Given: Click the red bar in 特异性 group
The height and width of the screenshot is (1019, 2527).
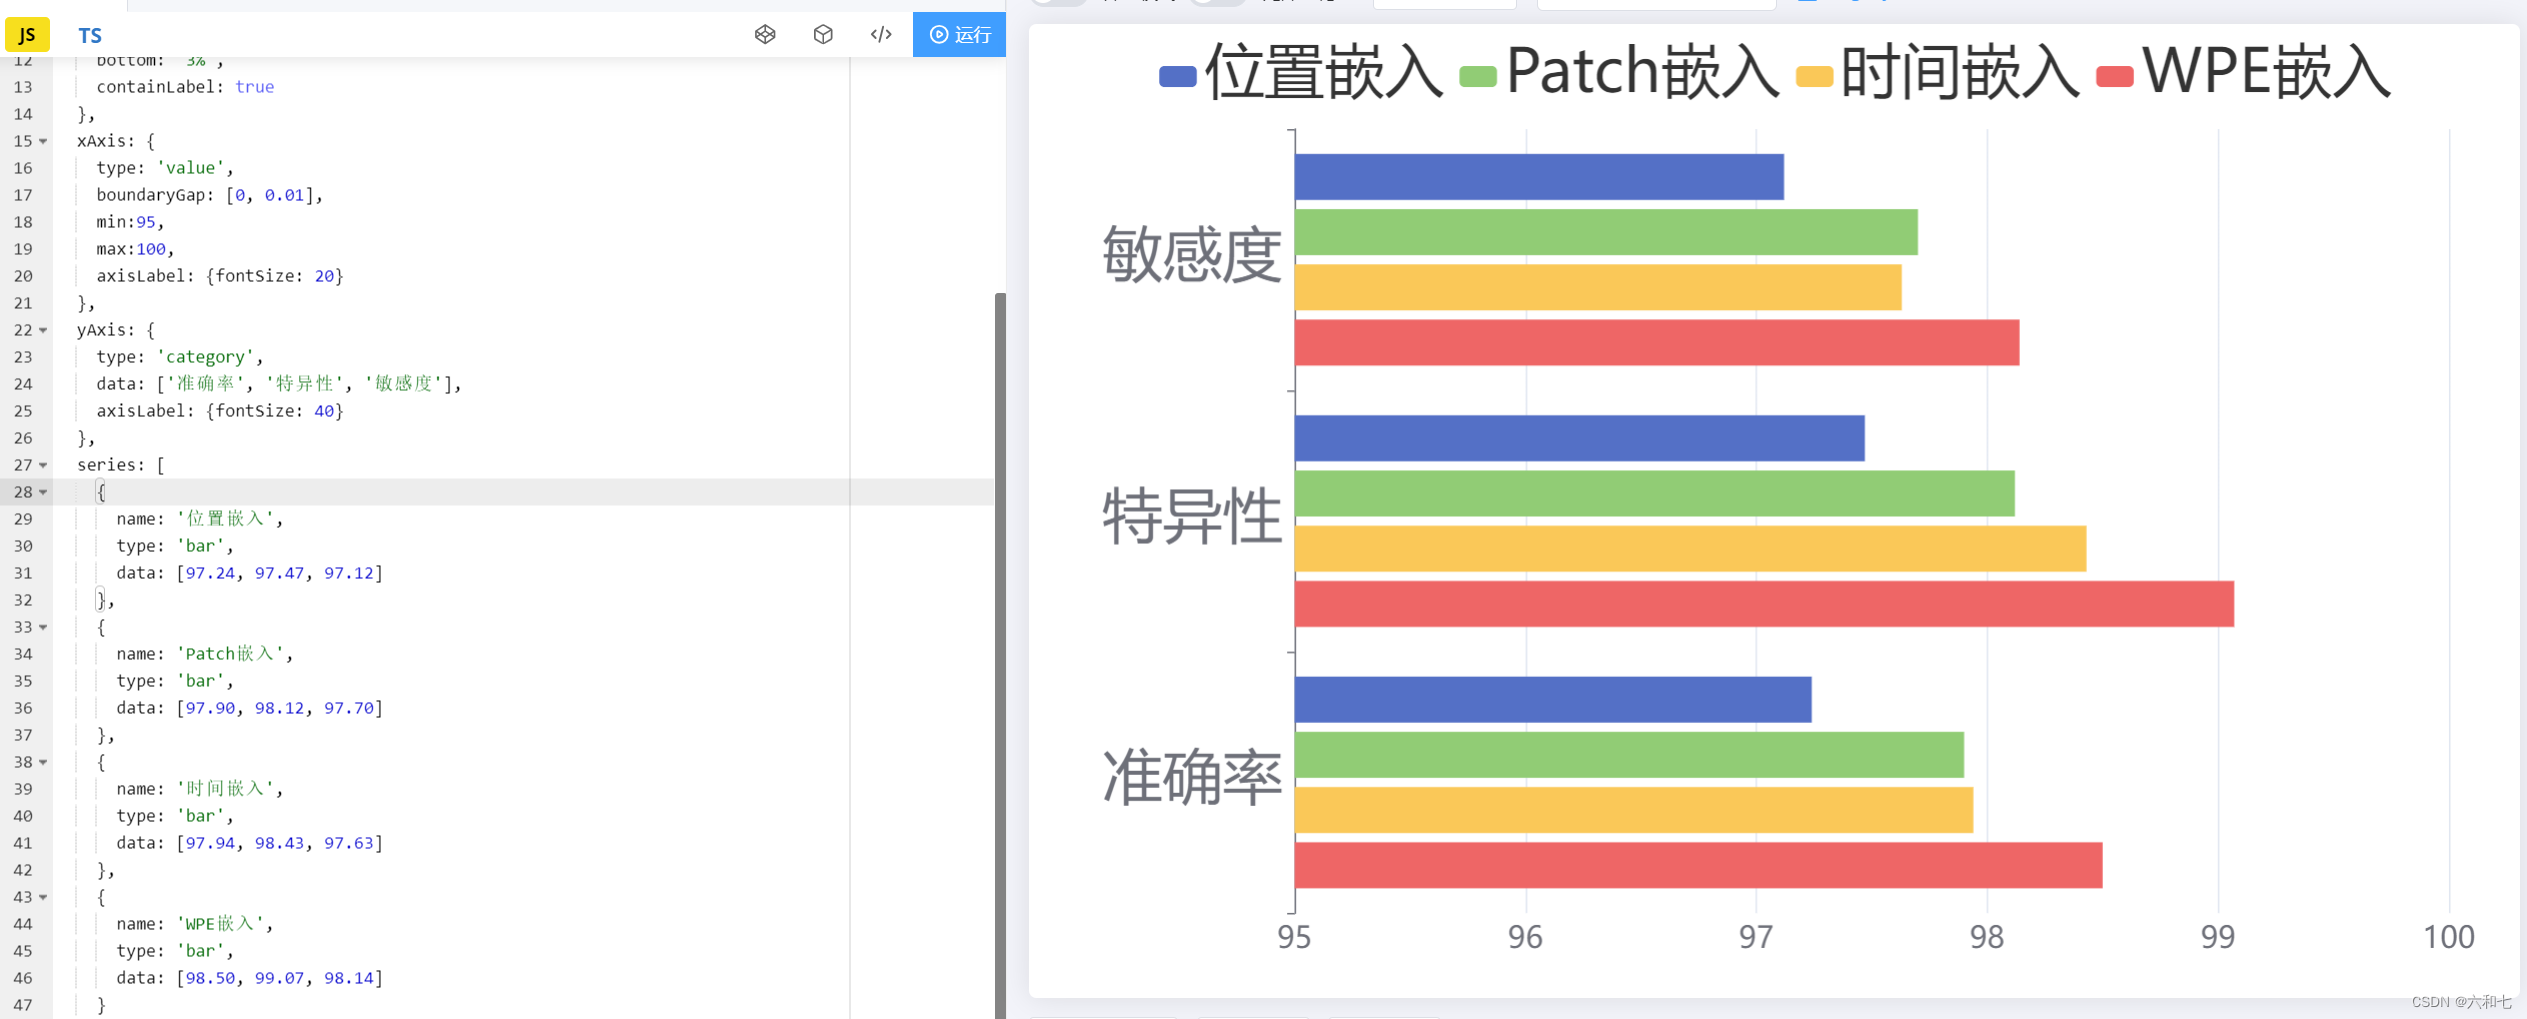Looking at the screenshot, I should click(1764, 604).
